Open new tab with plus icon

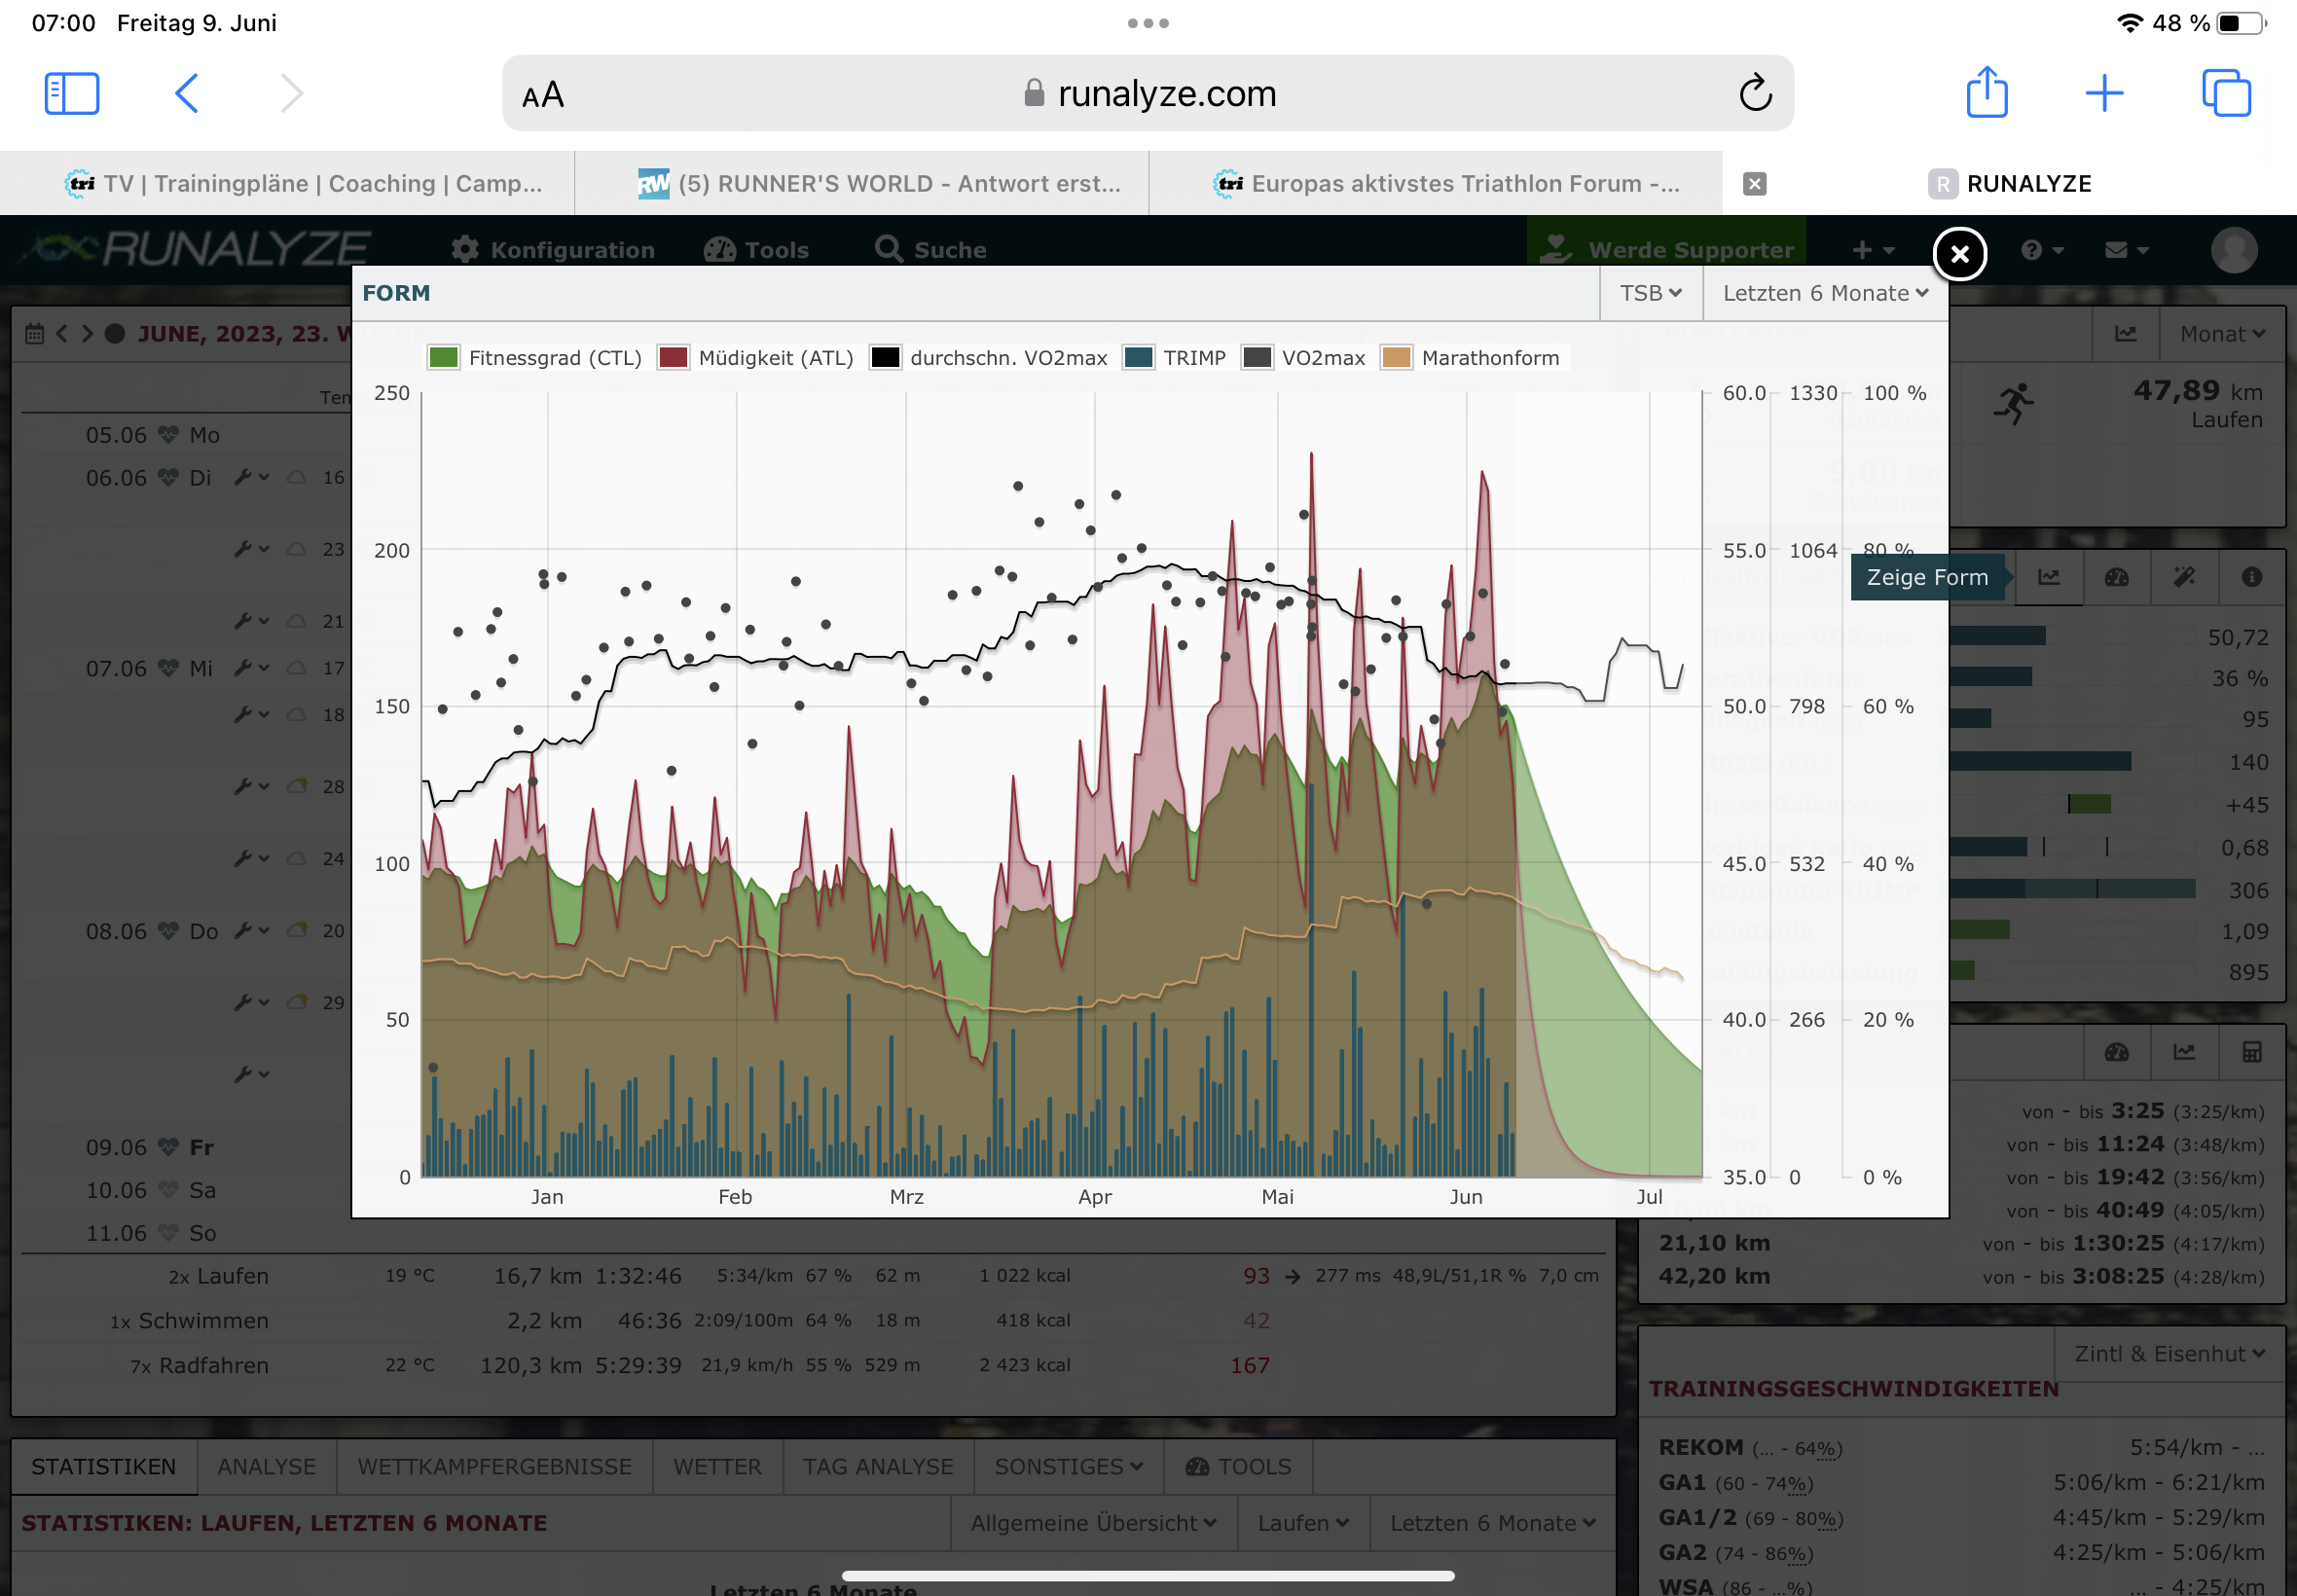[x=2104, y=94]
